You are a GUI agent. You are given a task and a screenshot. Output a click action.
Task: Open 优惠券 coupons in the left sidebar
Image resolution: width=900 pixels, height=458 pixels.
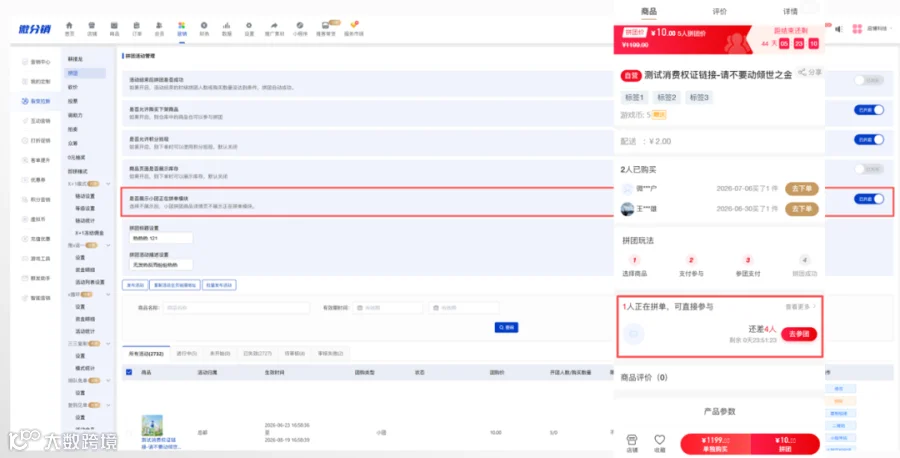pos(33,180)
